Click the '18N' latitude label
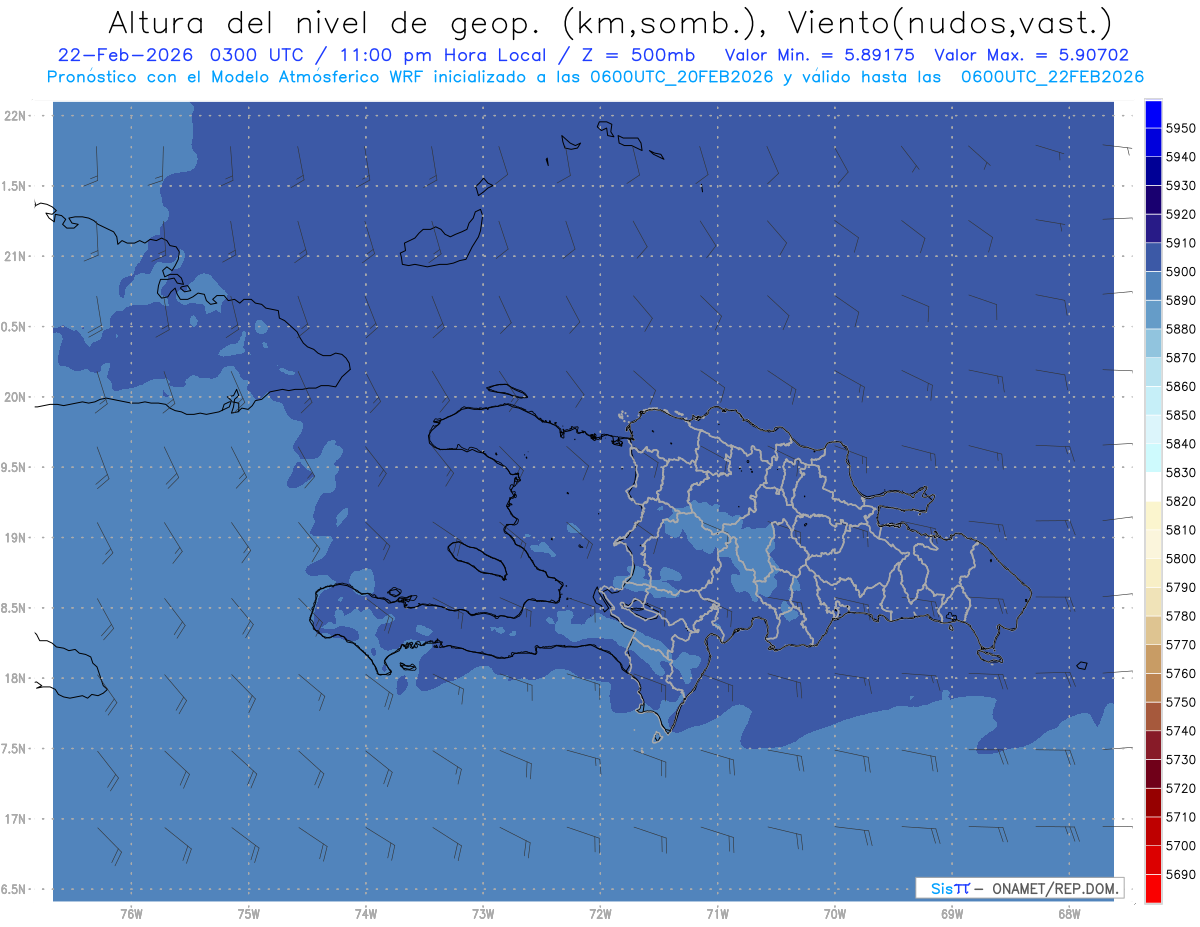The width and height of the screenshot is (1200, 927). tap(14, 678)
